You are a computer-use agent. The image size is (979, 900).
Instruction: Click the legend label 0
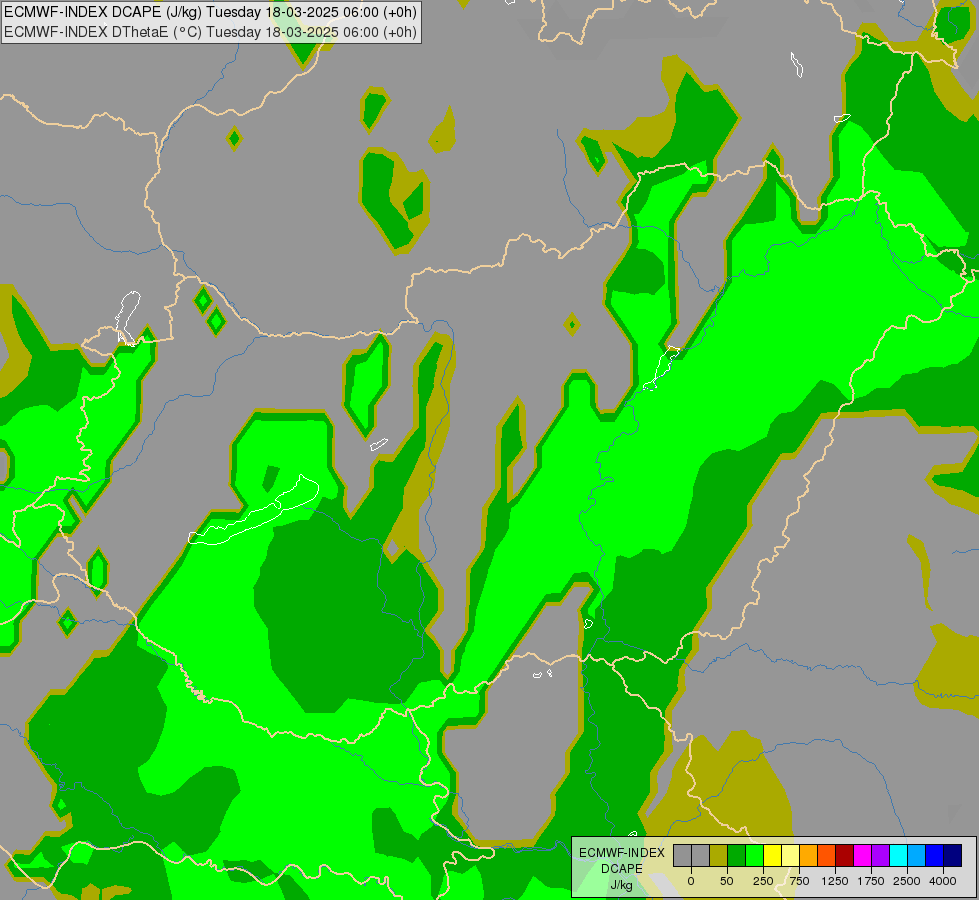(691, 881)
